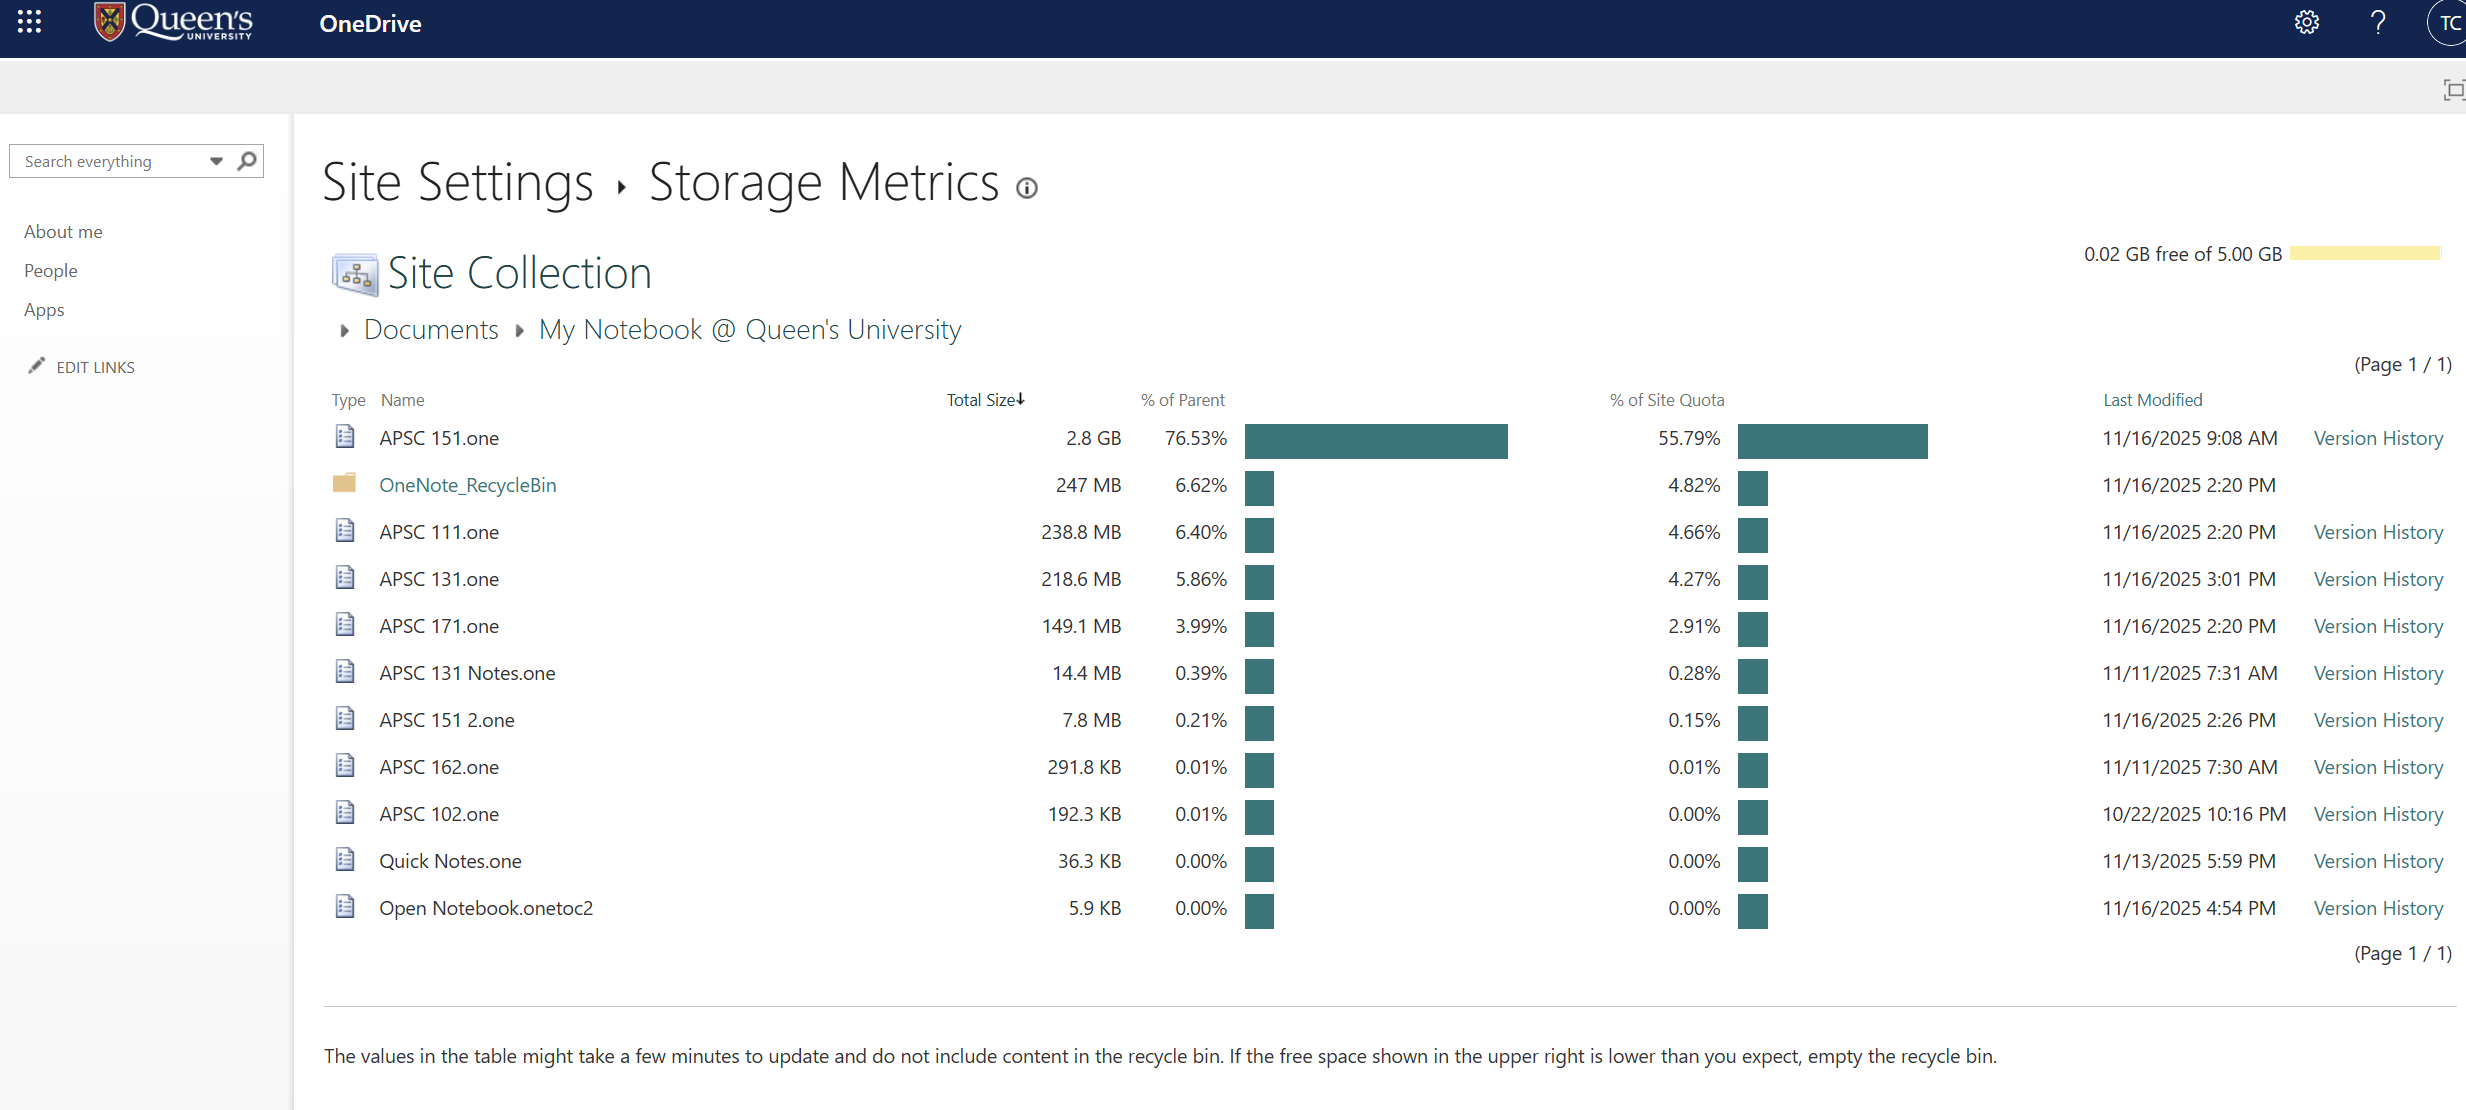The height and width of the screenshot is (1110, 2466).
Task: Click the OneNote_RecycleBin folder icon
Action: tap(344, 483)
